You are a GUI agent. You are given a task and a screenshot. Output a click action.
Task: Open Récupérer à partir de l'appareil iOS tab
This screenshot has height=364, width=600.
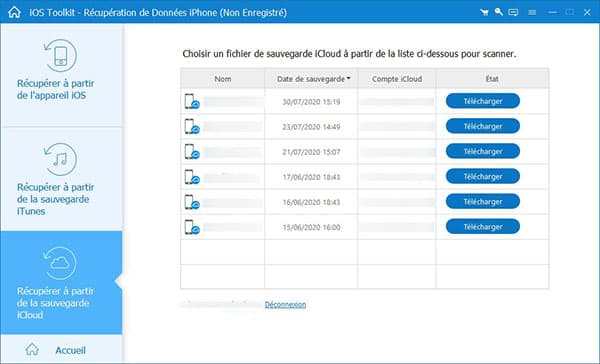pos(61,75)
